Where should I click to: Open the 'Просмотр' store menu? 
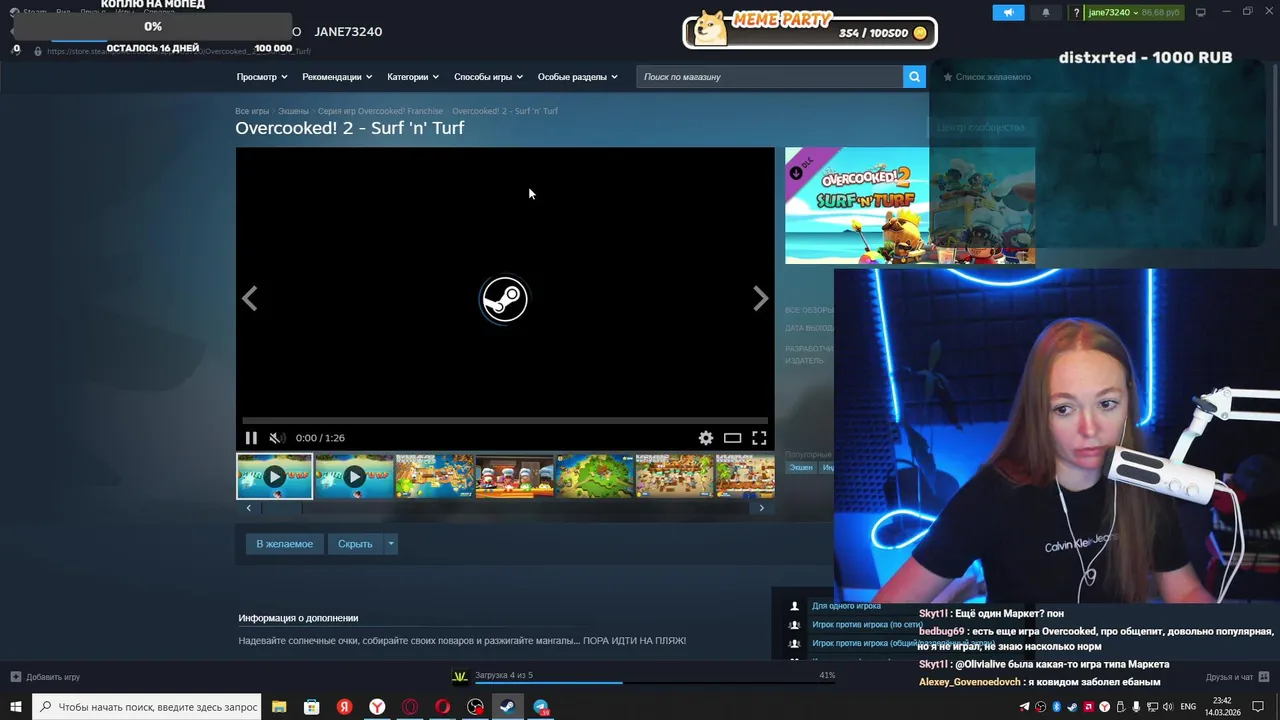click(x=262, y=77)
